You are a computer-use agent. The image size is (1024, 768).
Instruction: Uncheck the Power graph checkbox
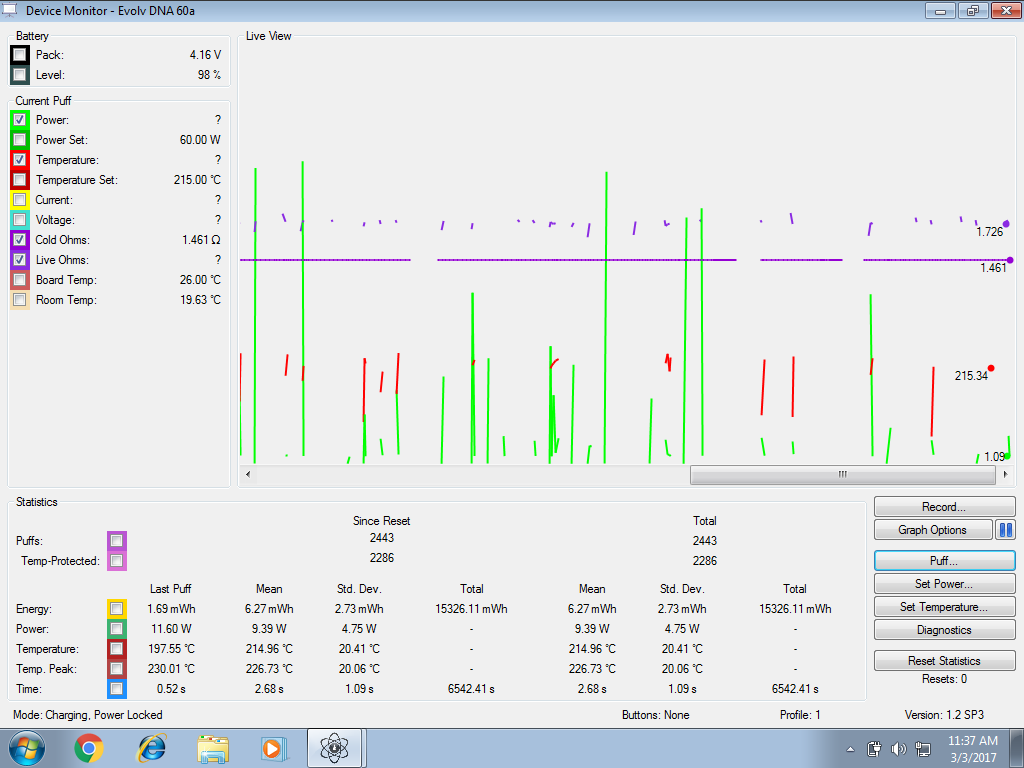pyautogui.click(x=20, y=120)
